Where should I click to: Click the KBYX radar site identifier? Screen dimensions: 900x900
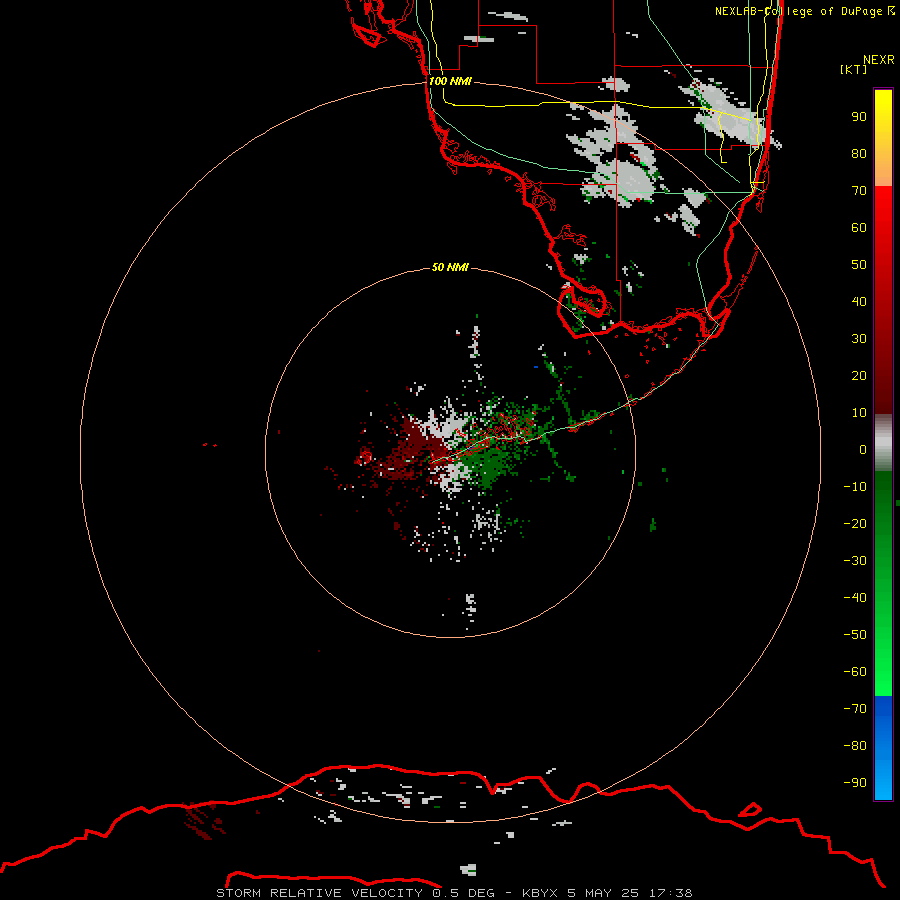(540, 893)
